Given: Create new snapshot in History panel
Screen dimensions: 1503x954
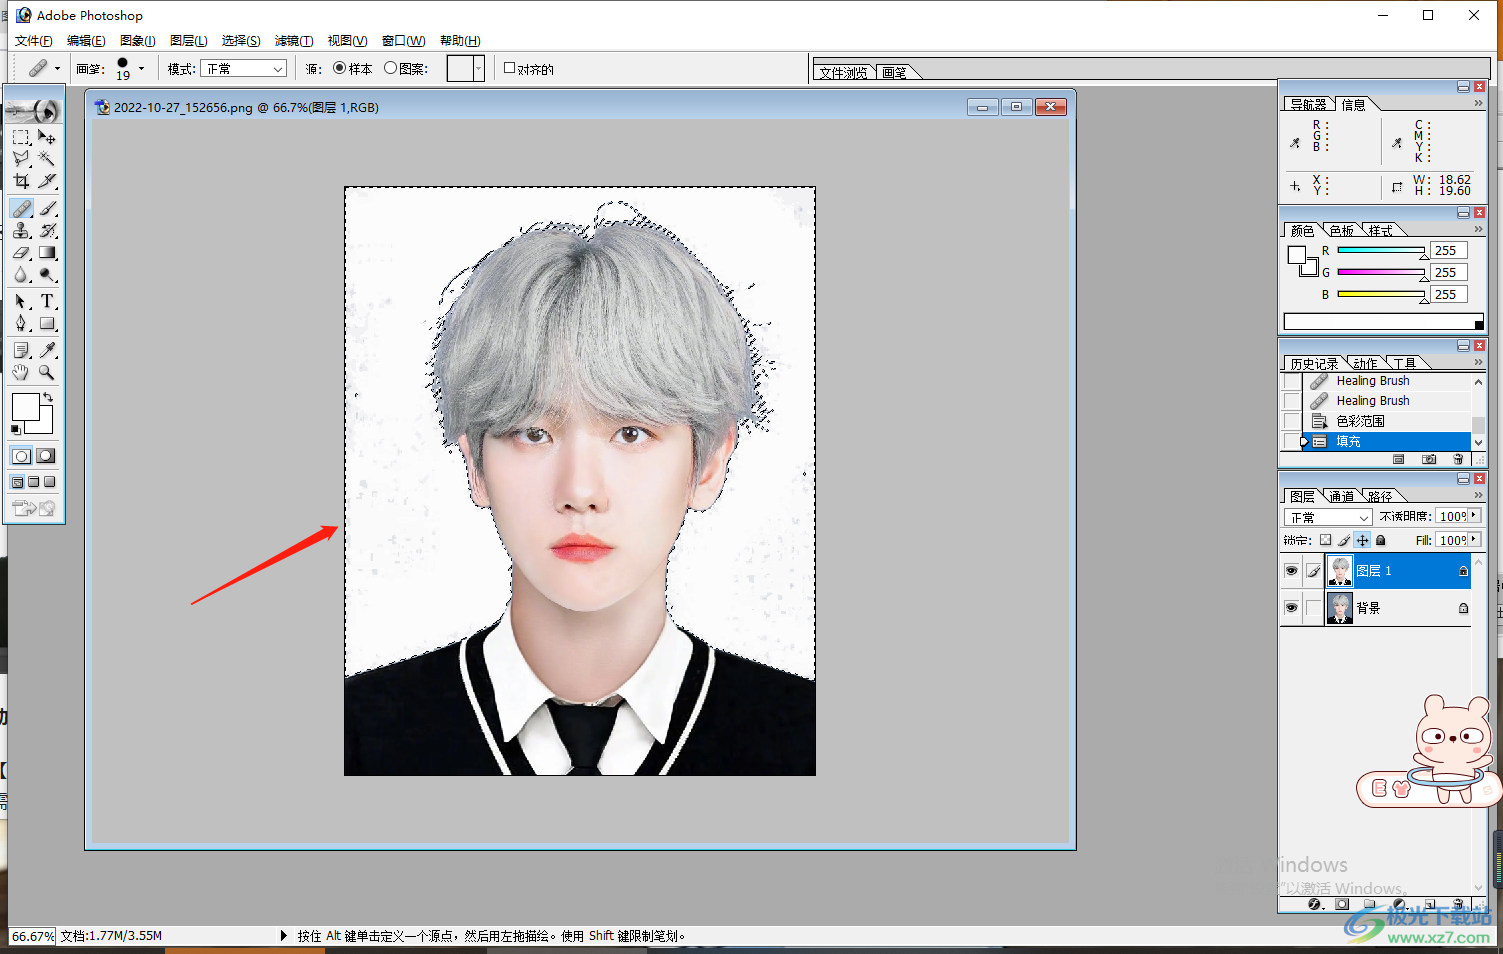Looking at the screenshot, I should point(1429,459).
